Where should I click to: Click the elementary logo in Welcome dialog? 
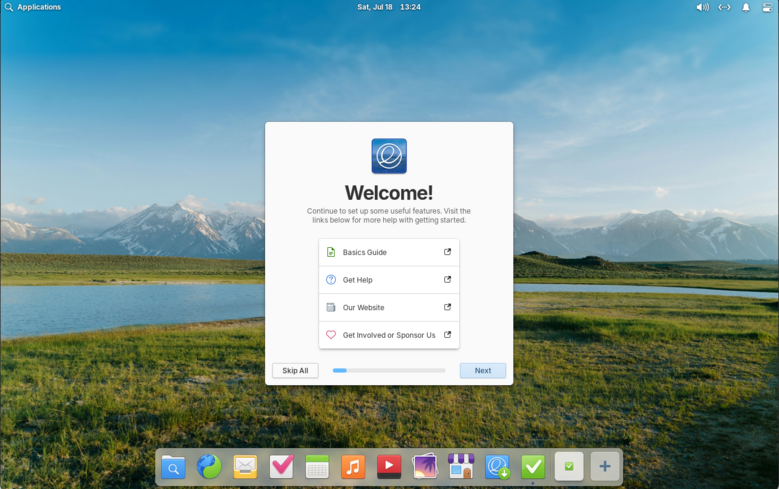click(389, 156)
